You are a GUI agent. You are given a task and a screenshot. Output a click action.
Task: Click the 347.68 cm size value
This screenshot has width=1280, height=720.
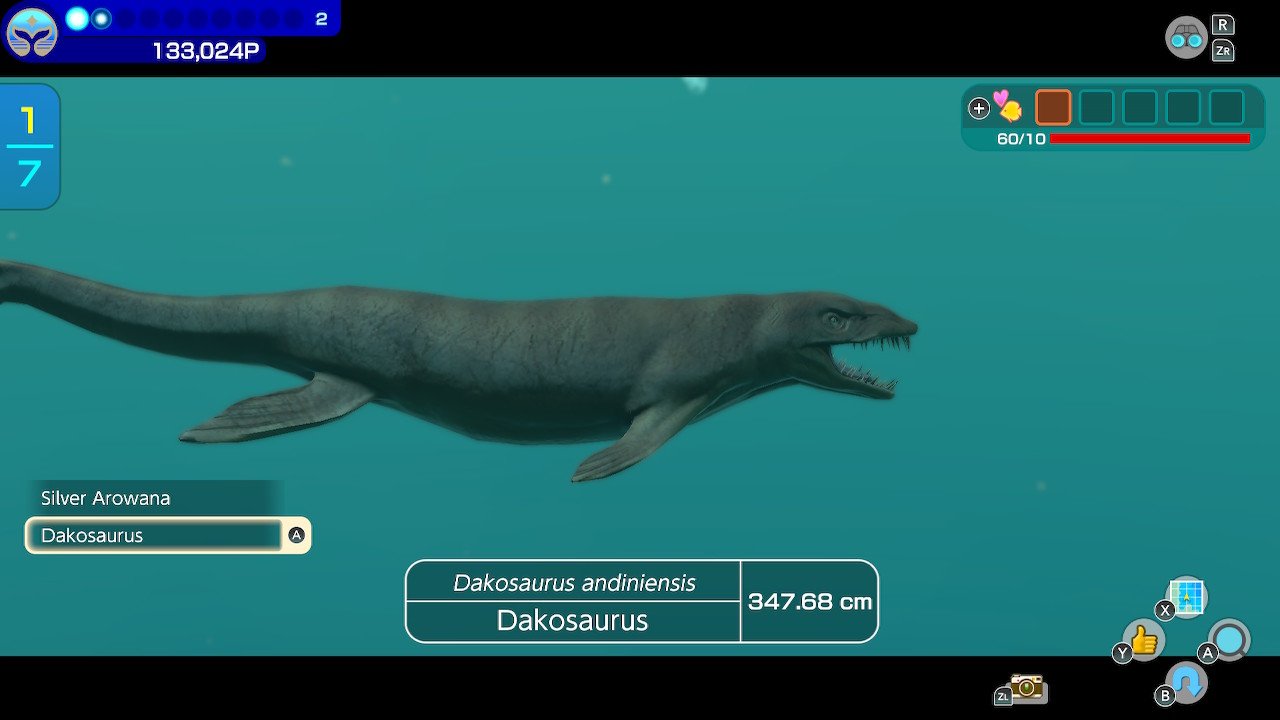[x=810, y=601]
